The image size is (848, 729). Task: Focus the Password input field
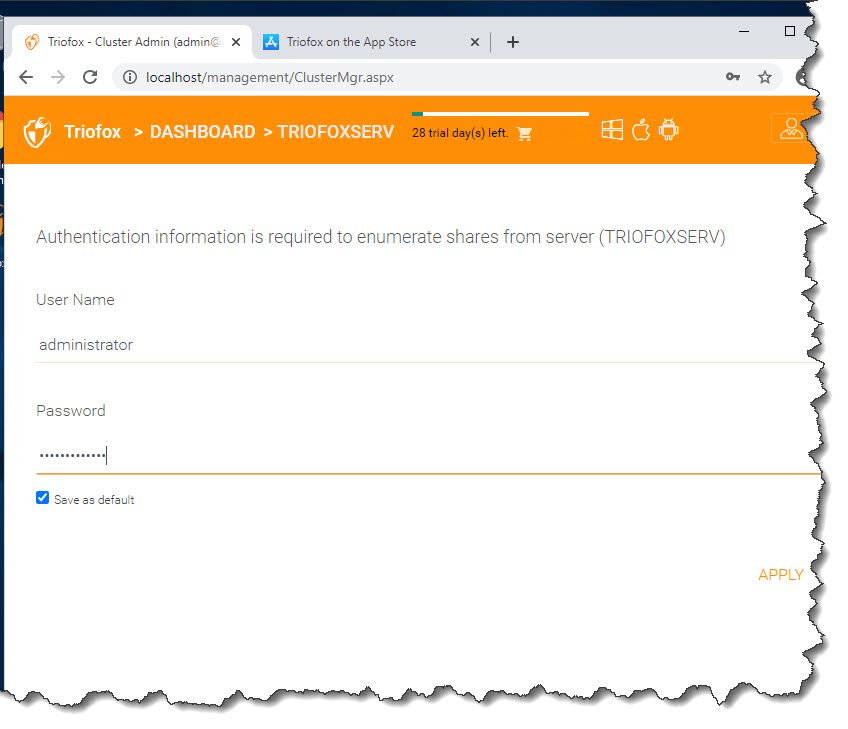click(x=427, y=455)
